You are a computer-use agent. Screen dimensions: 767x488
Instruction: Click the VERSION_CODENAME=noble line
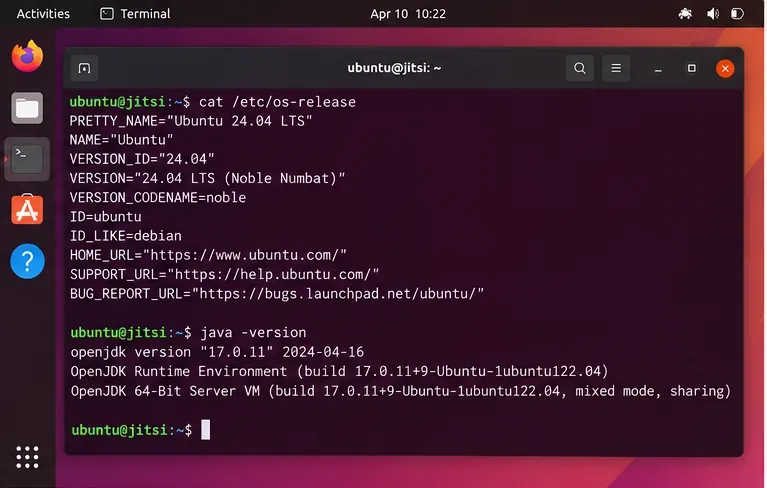click(158, 198)
